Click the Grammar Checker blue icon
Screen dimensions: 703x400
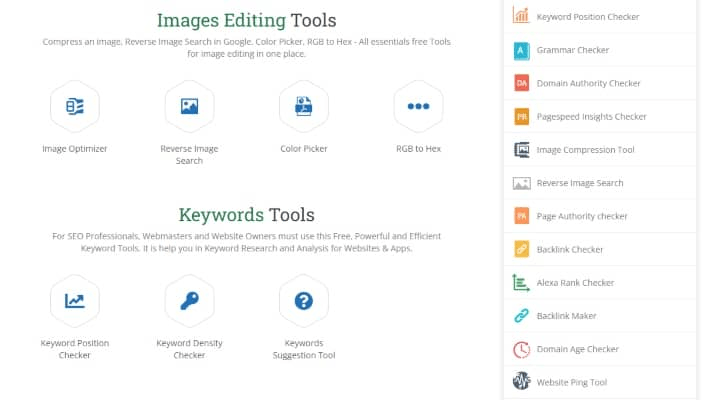521,50
